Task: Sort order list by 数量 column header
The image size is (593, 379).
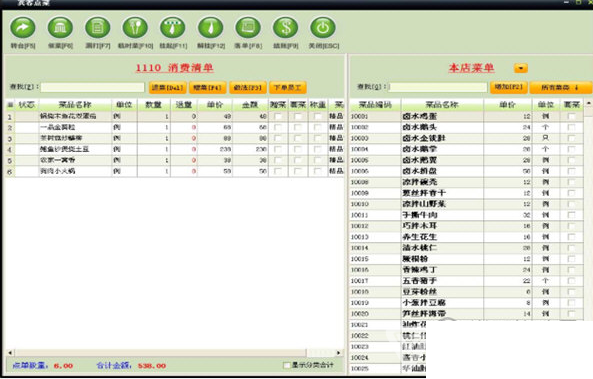Action: click(x=154, y=105)
